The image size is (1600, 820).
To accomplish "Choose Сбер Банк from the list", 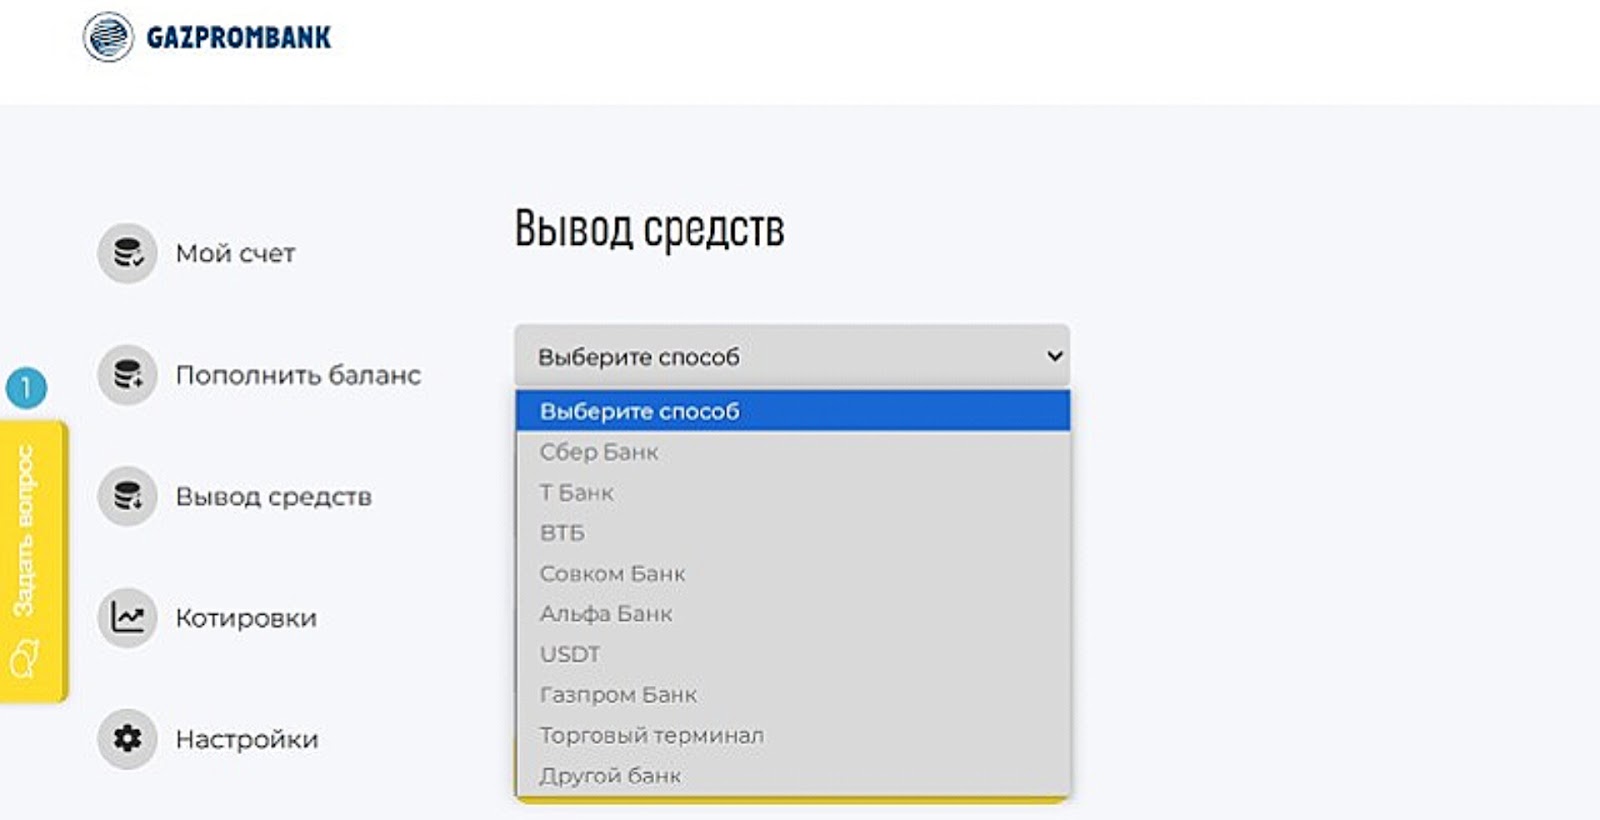I will [793, 452].
